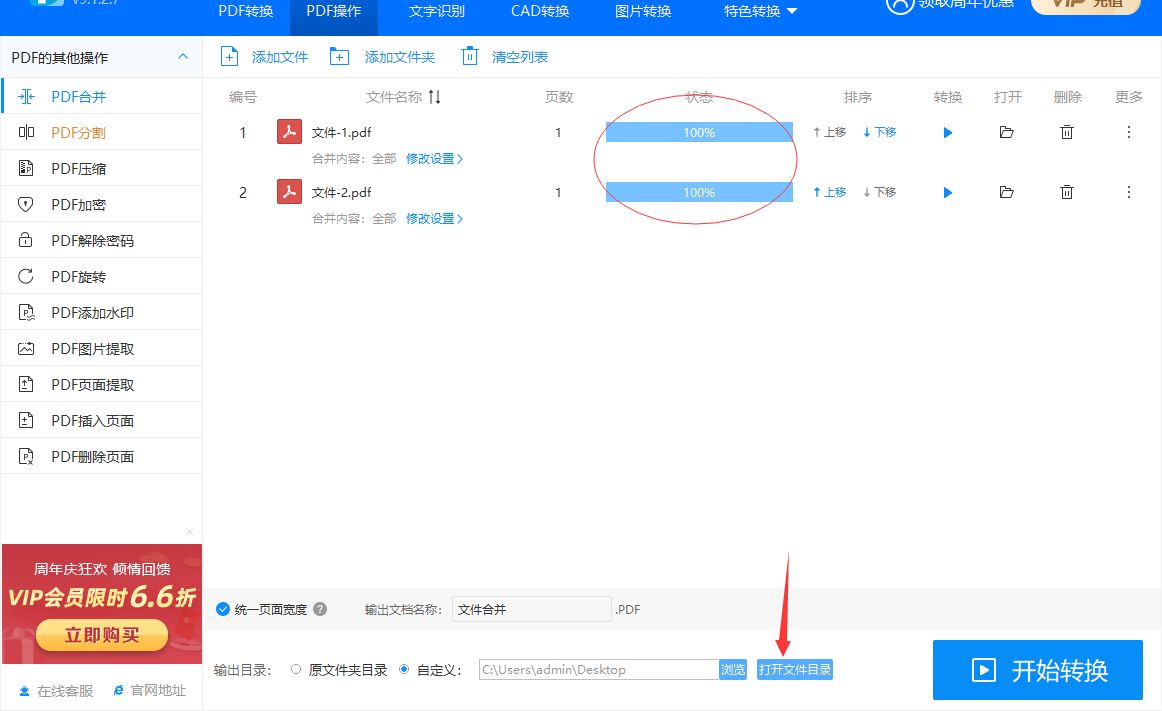The height and width of the screenshot is (711, 1162).
Task: Switch to the PDF操作 tab
Action: click(x=334, y=11)
